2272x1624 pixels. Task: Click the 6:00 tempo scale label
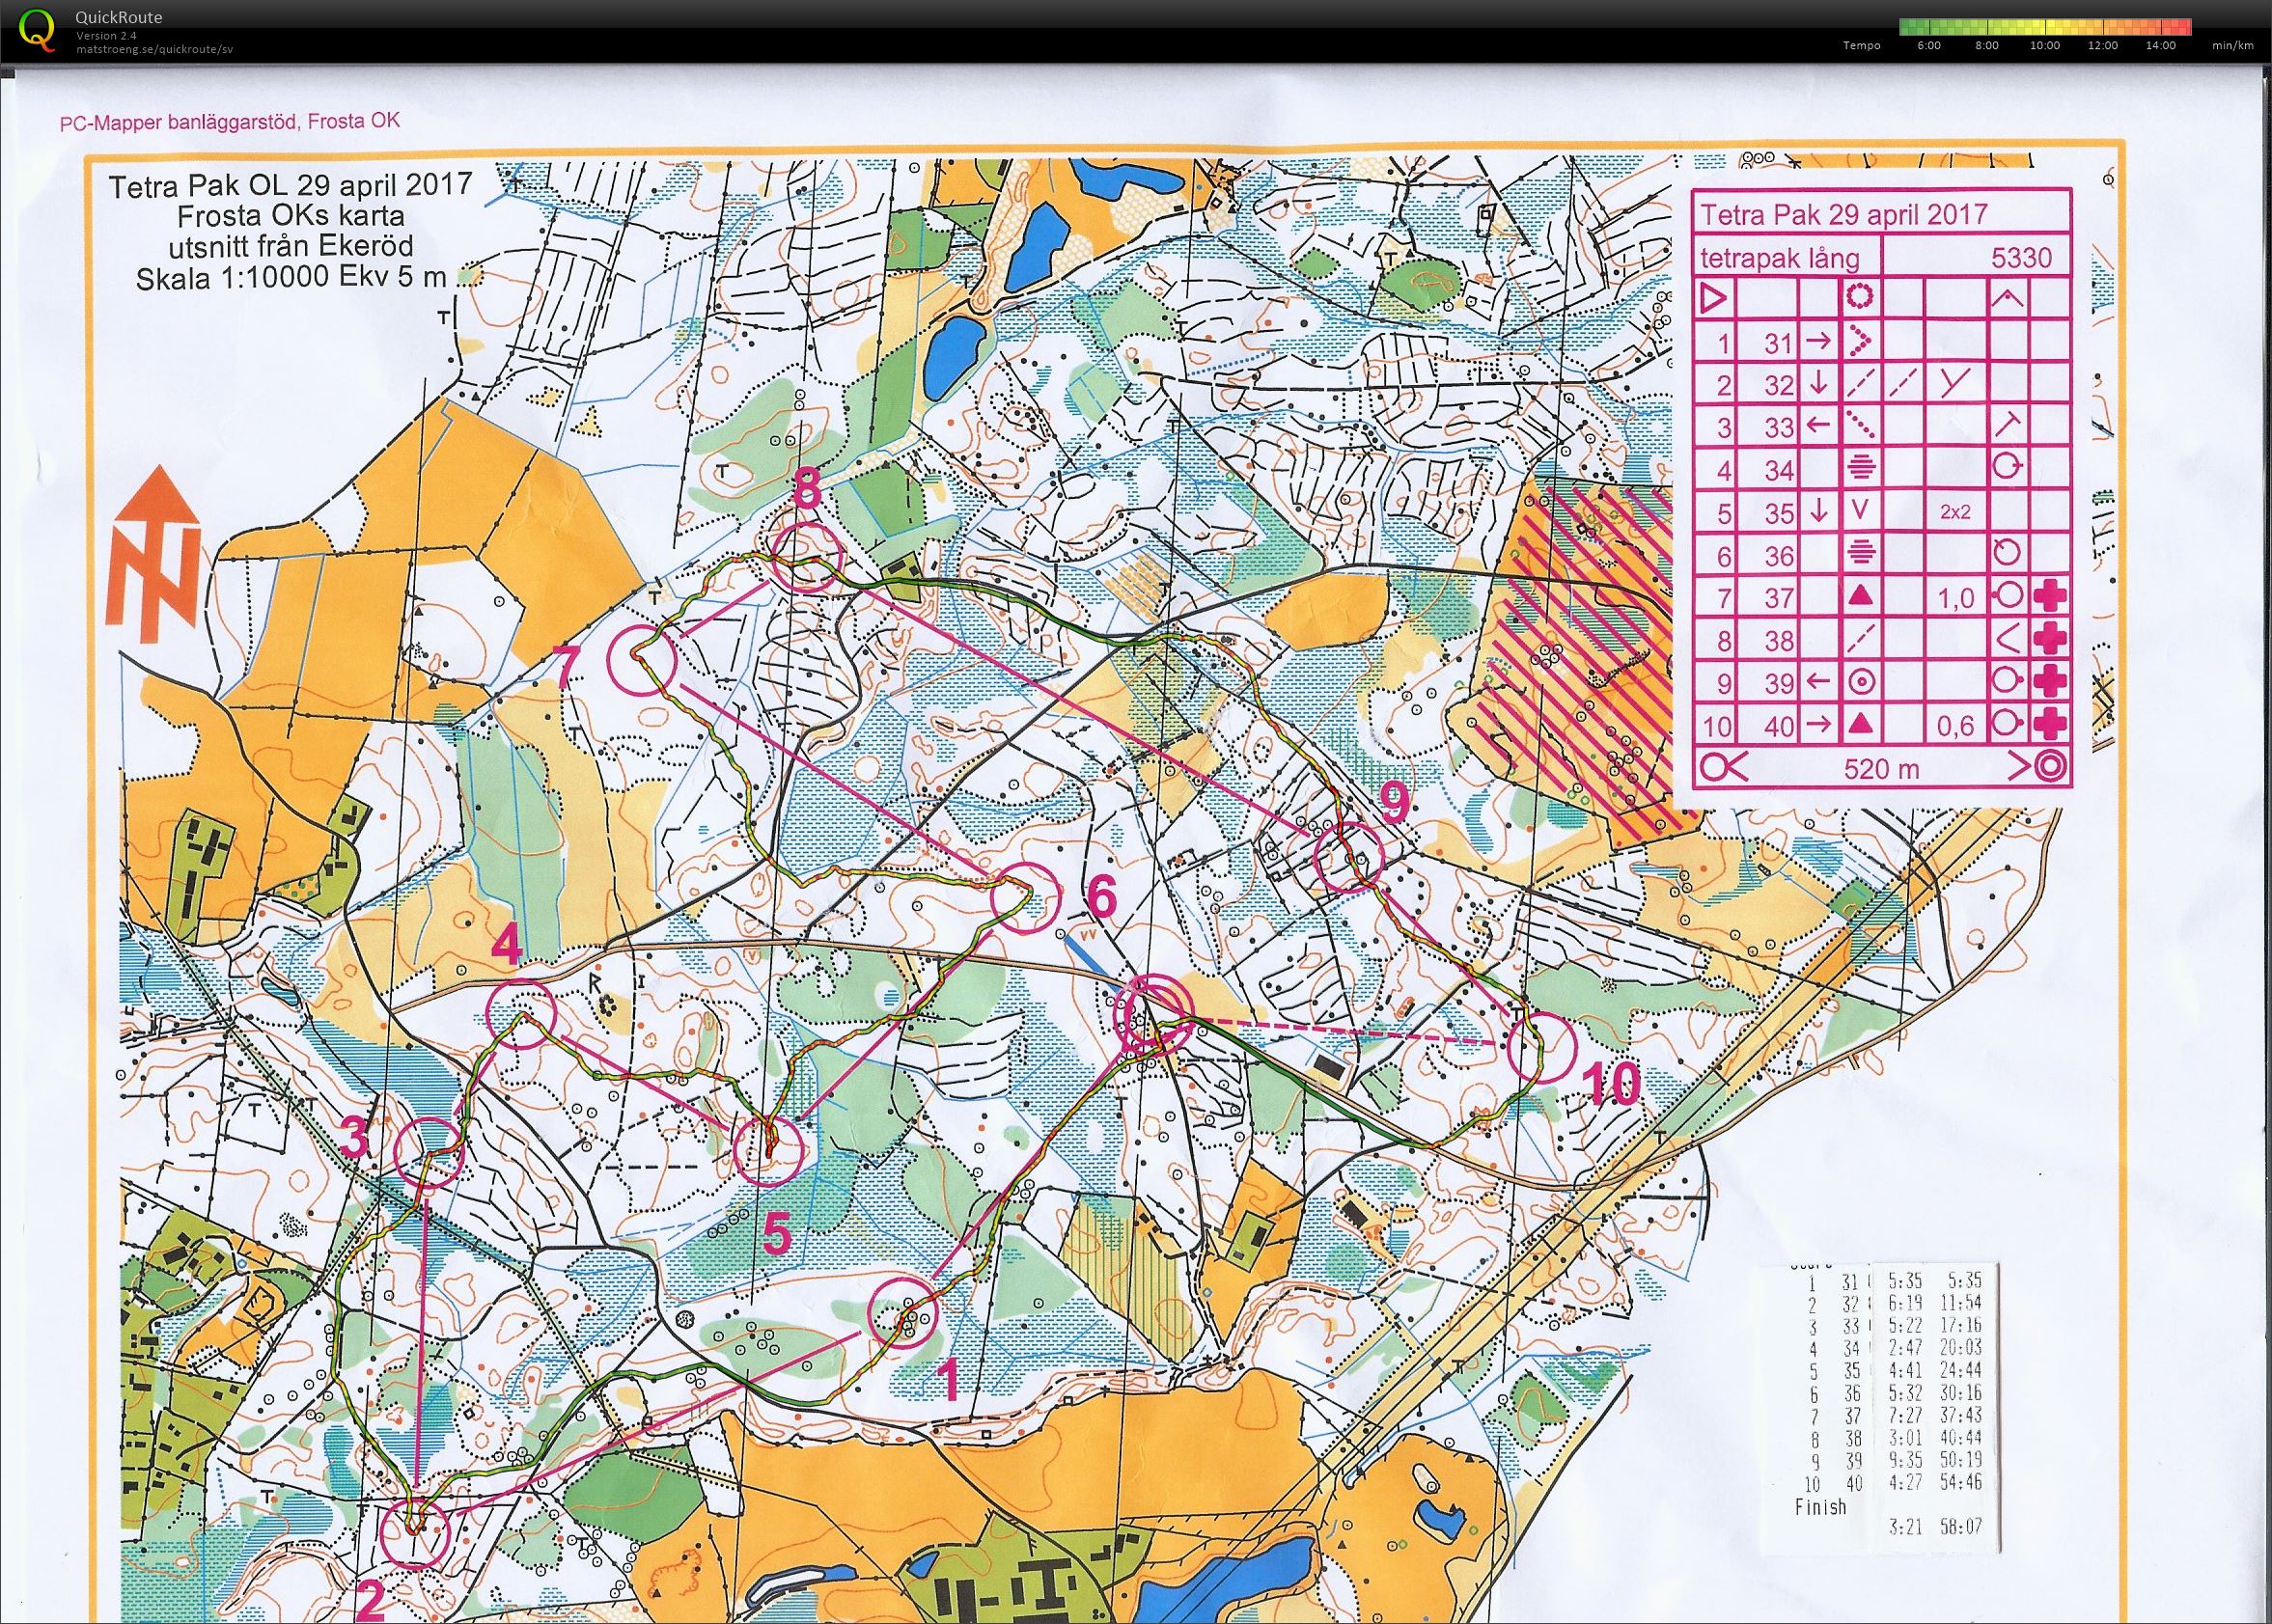click(1929, 45)
